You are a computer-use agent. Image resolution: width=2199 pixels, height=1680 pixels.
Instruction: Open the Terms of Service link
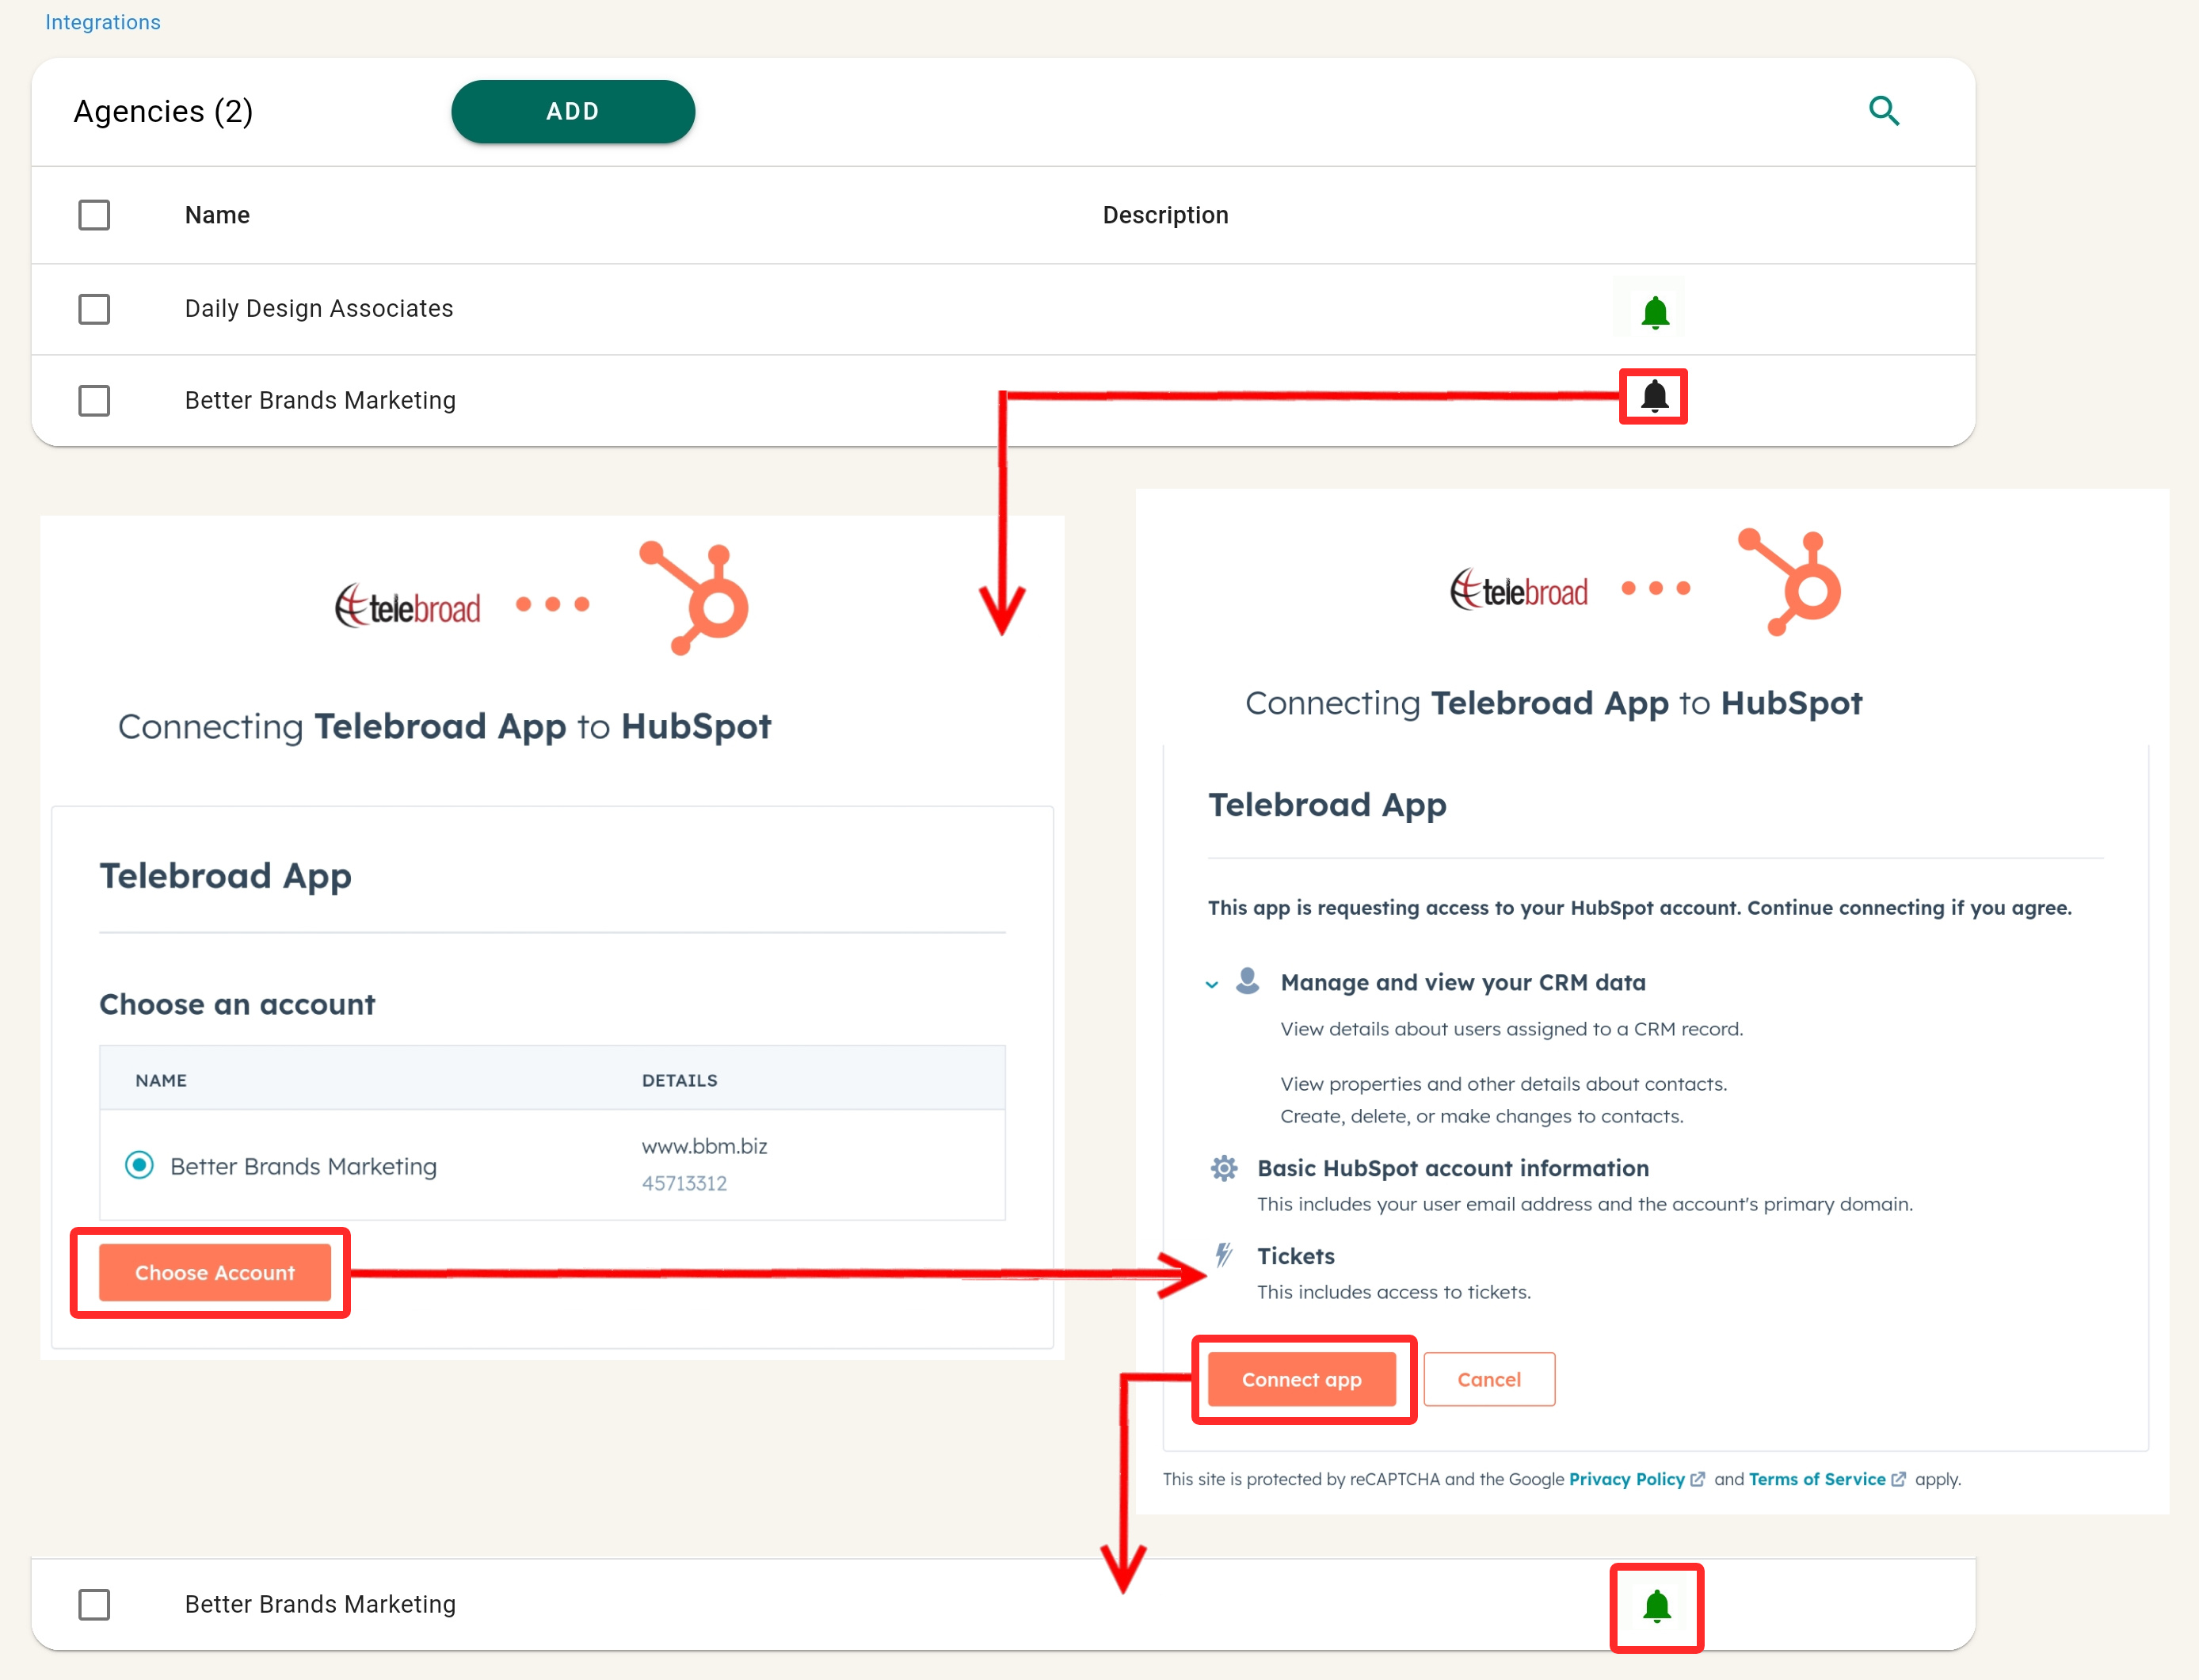(x=1816, y=1479)
